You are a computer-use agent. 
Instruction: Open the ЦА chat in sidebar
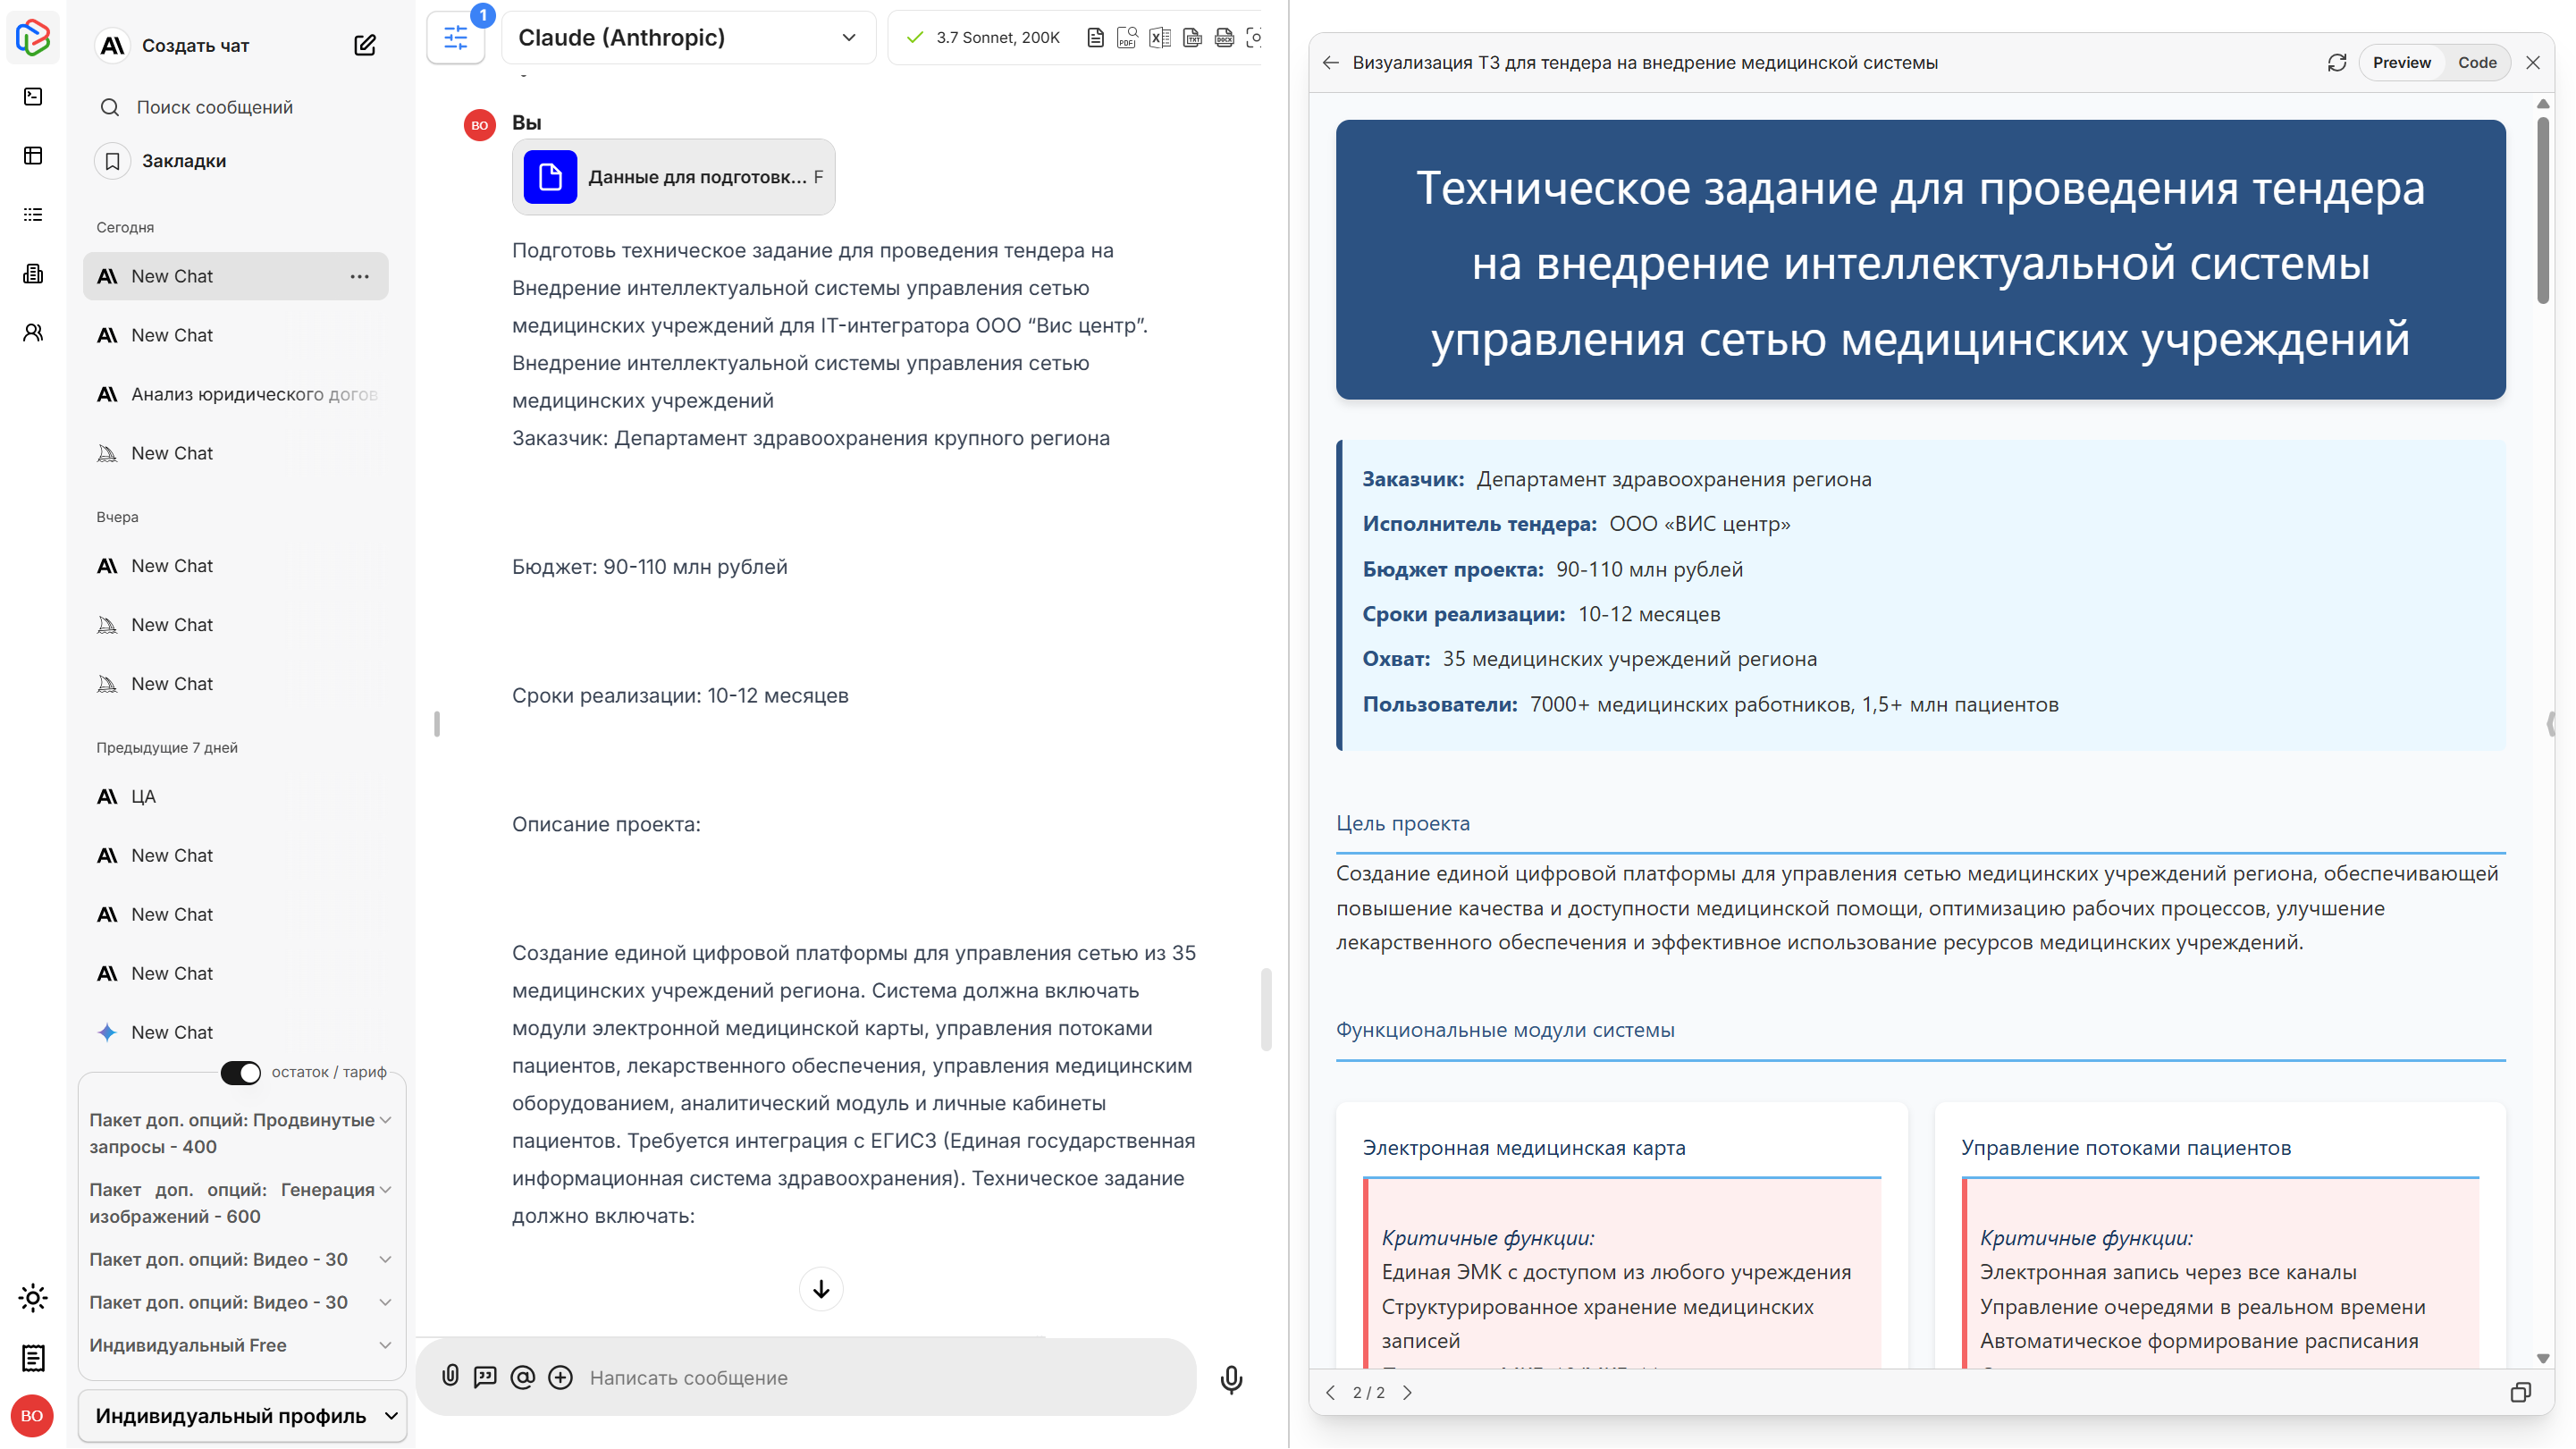pos(236,797)
